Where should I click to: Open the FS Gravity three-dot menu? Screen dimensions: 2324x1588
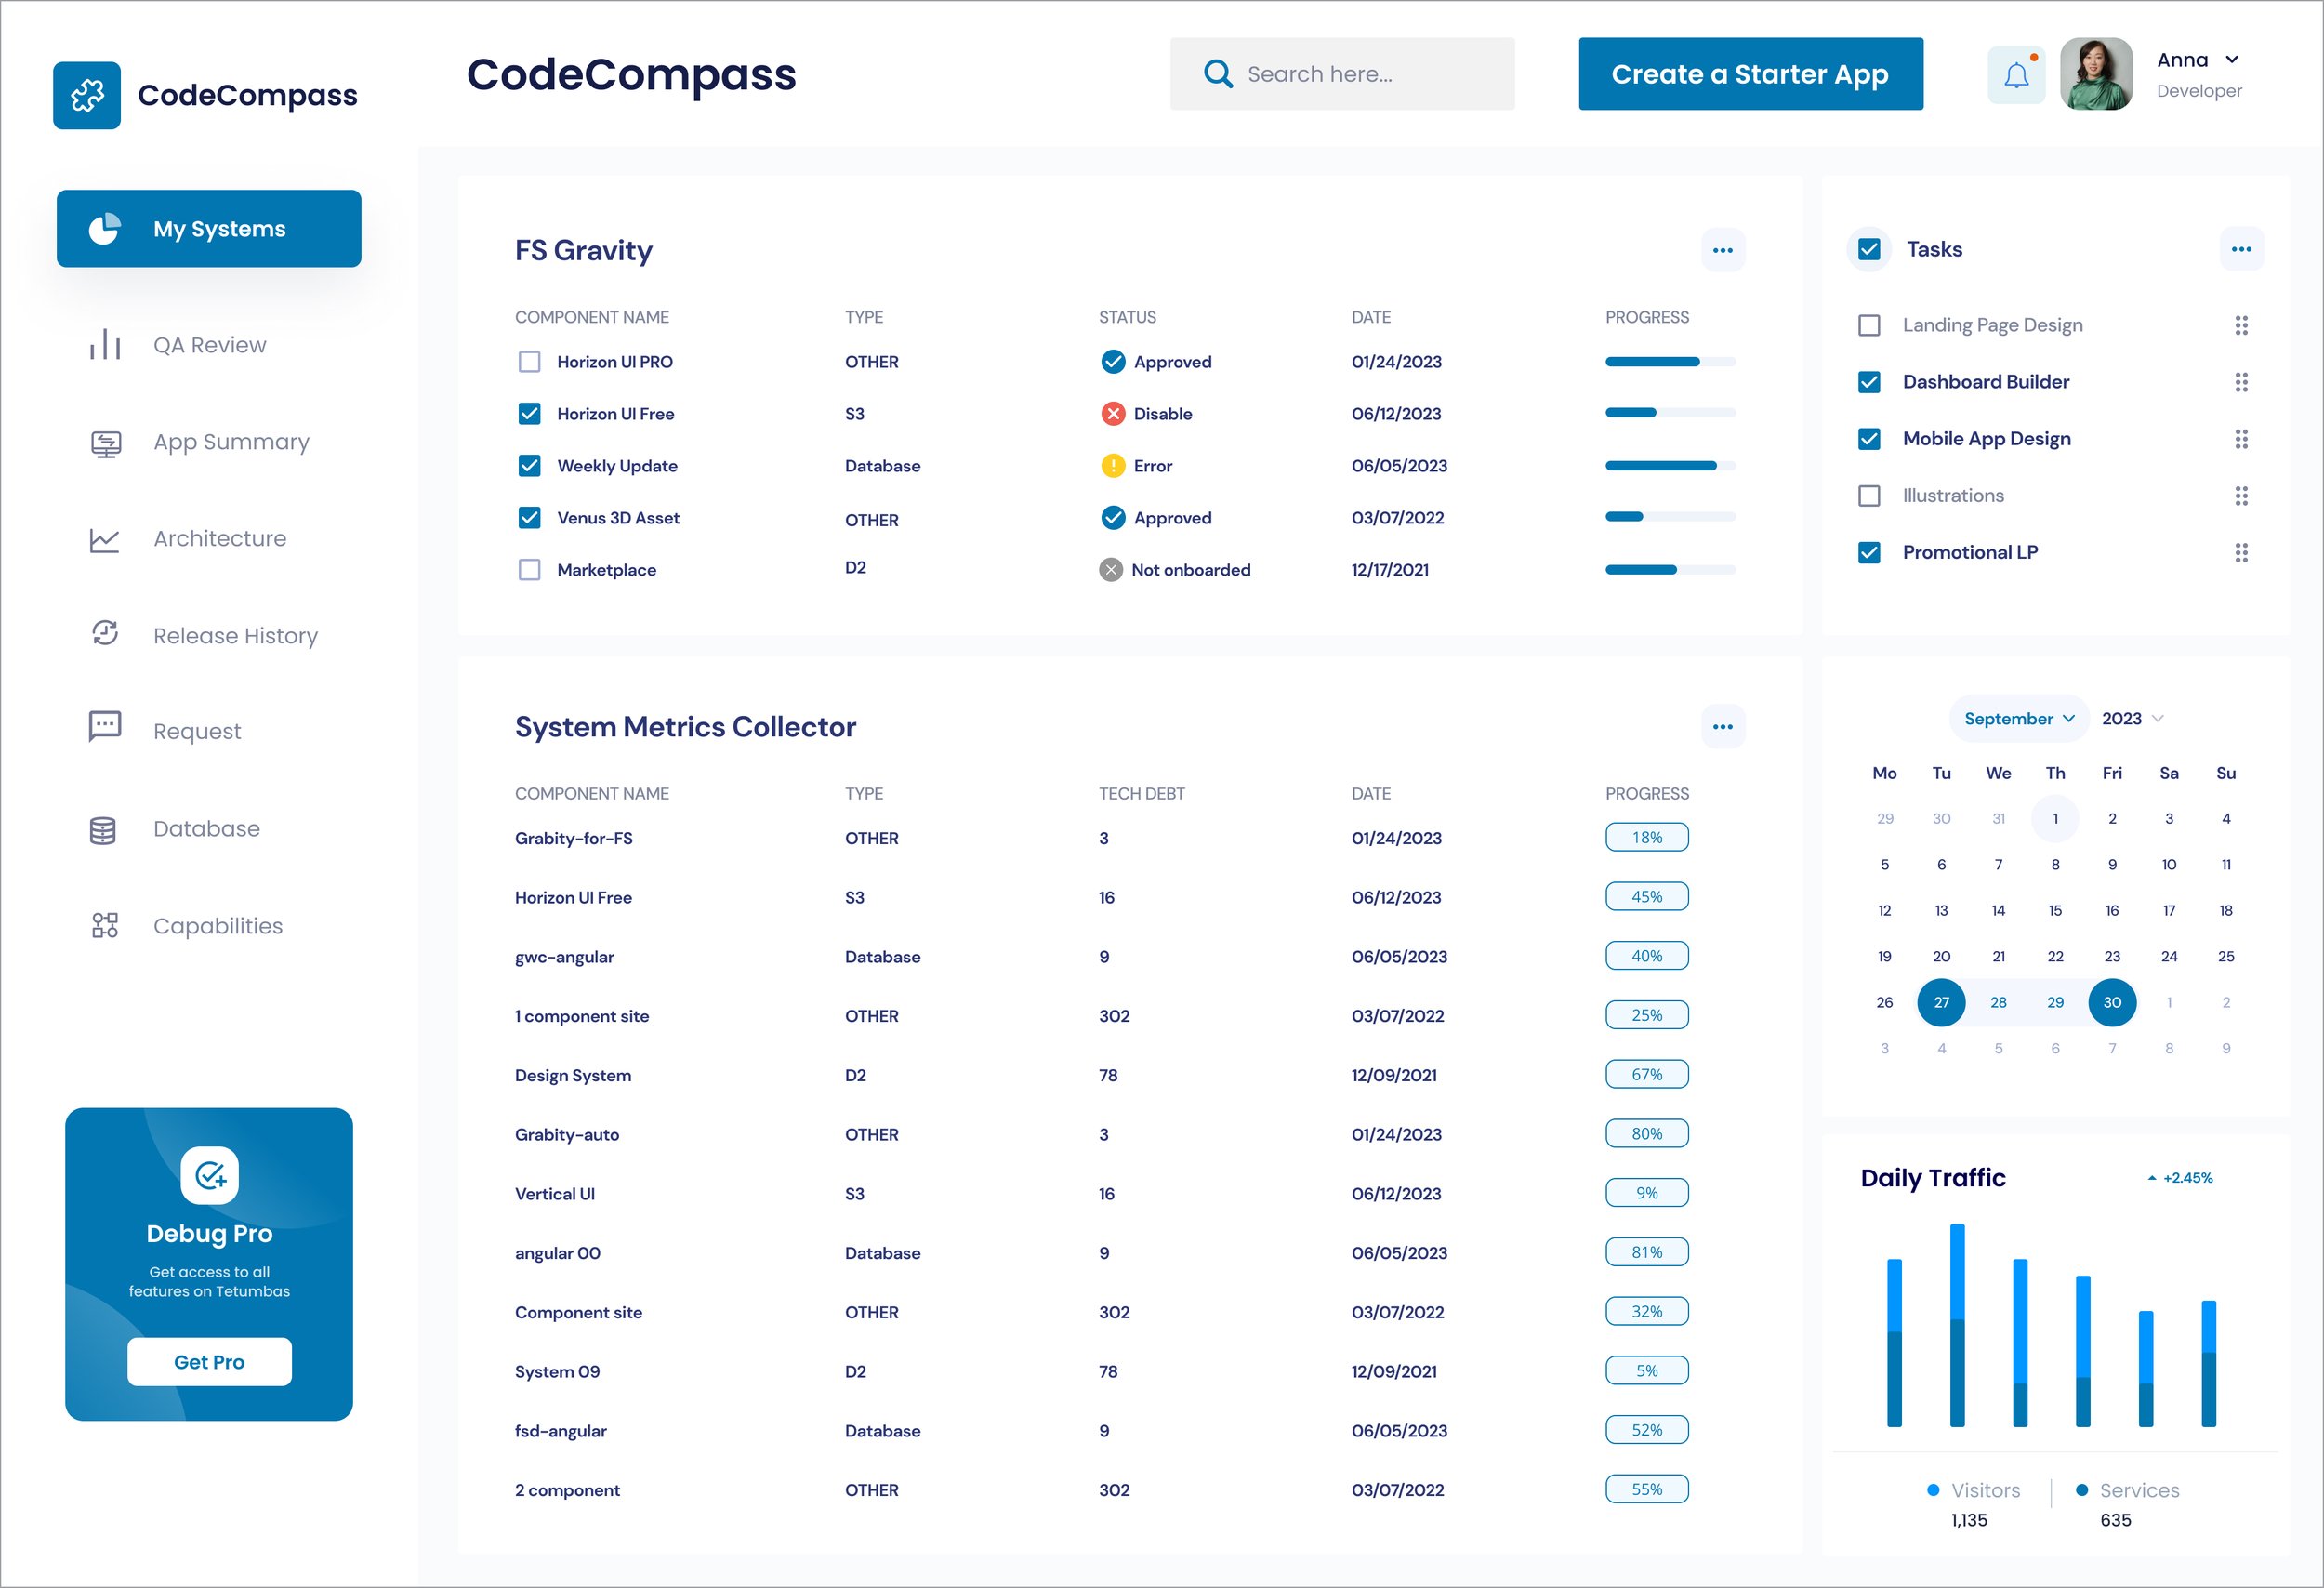click(1722, 250)
